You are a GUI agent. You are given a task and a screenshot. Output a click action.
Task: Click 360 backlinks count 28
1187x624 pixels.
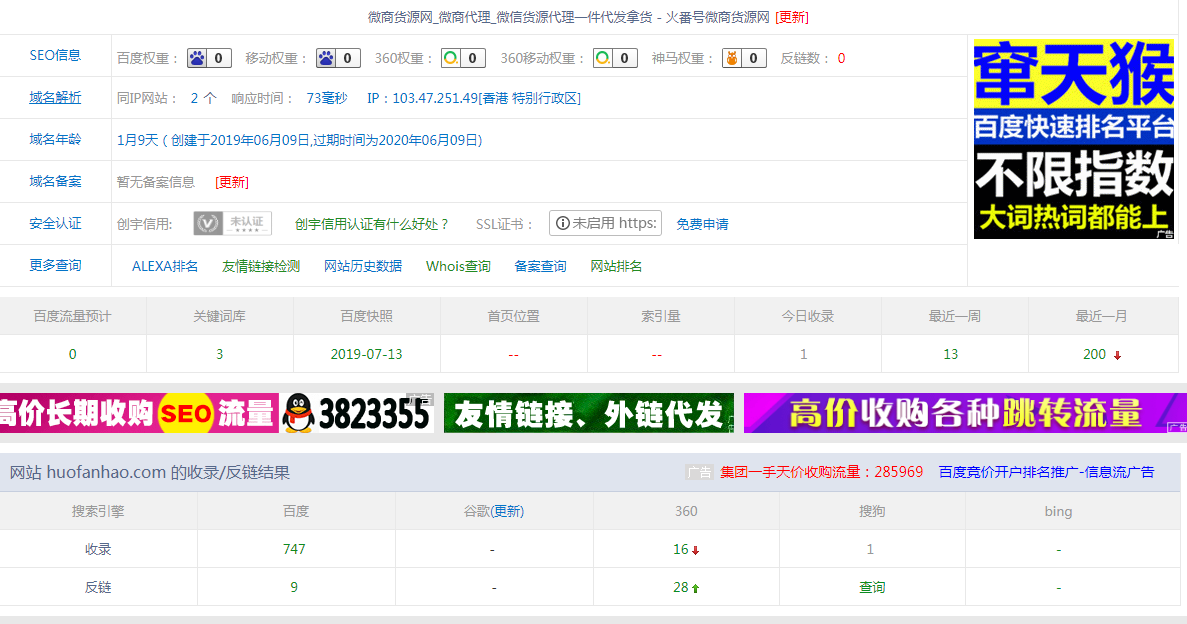pyautogui.click(x=681, y=587)
